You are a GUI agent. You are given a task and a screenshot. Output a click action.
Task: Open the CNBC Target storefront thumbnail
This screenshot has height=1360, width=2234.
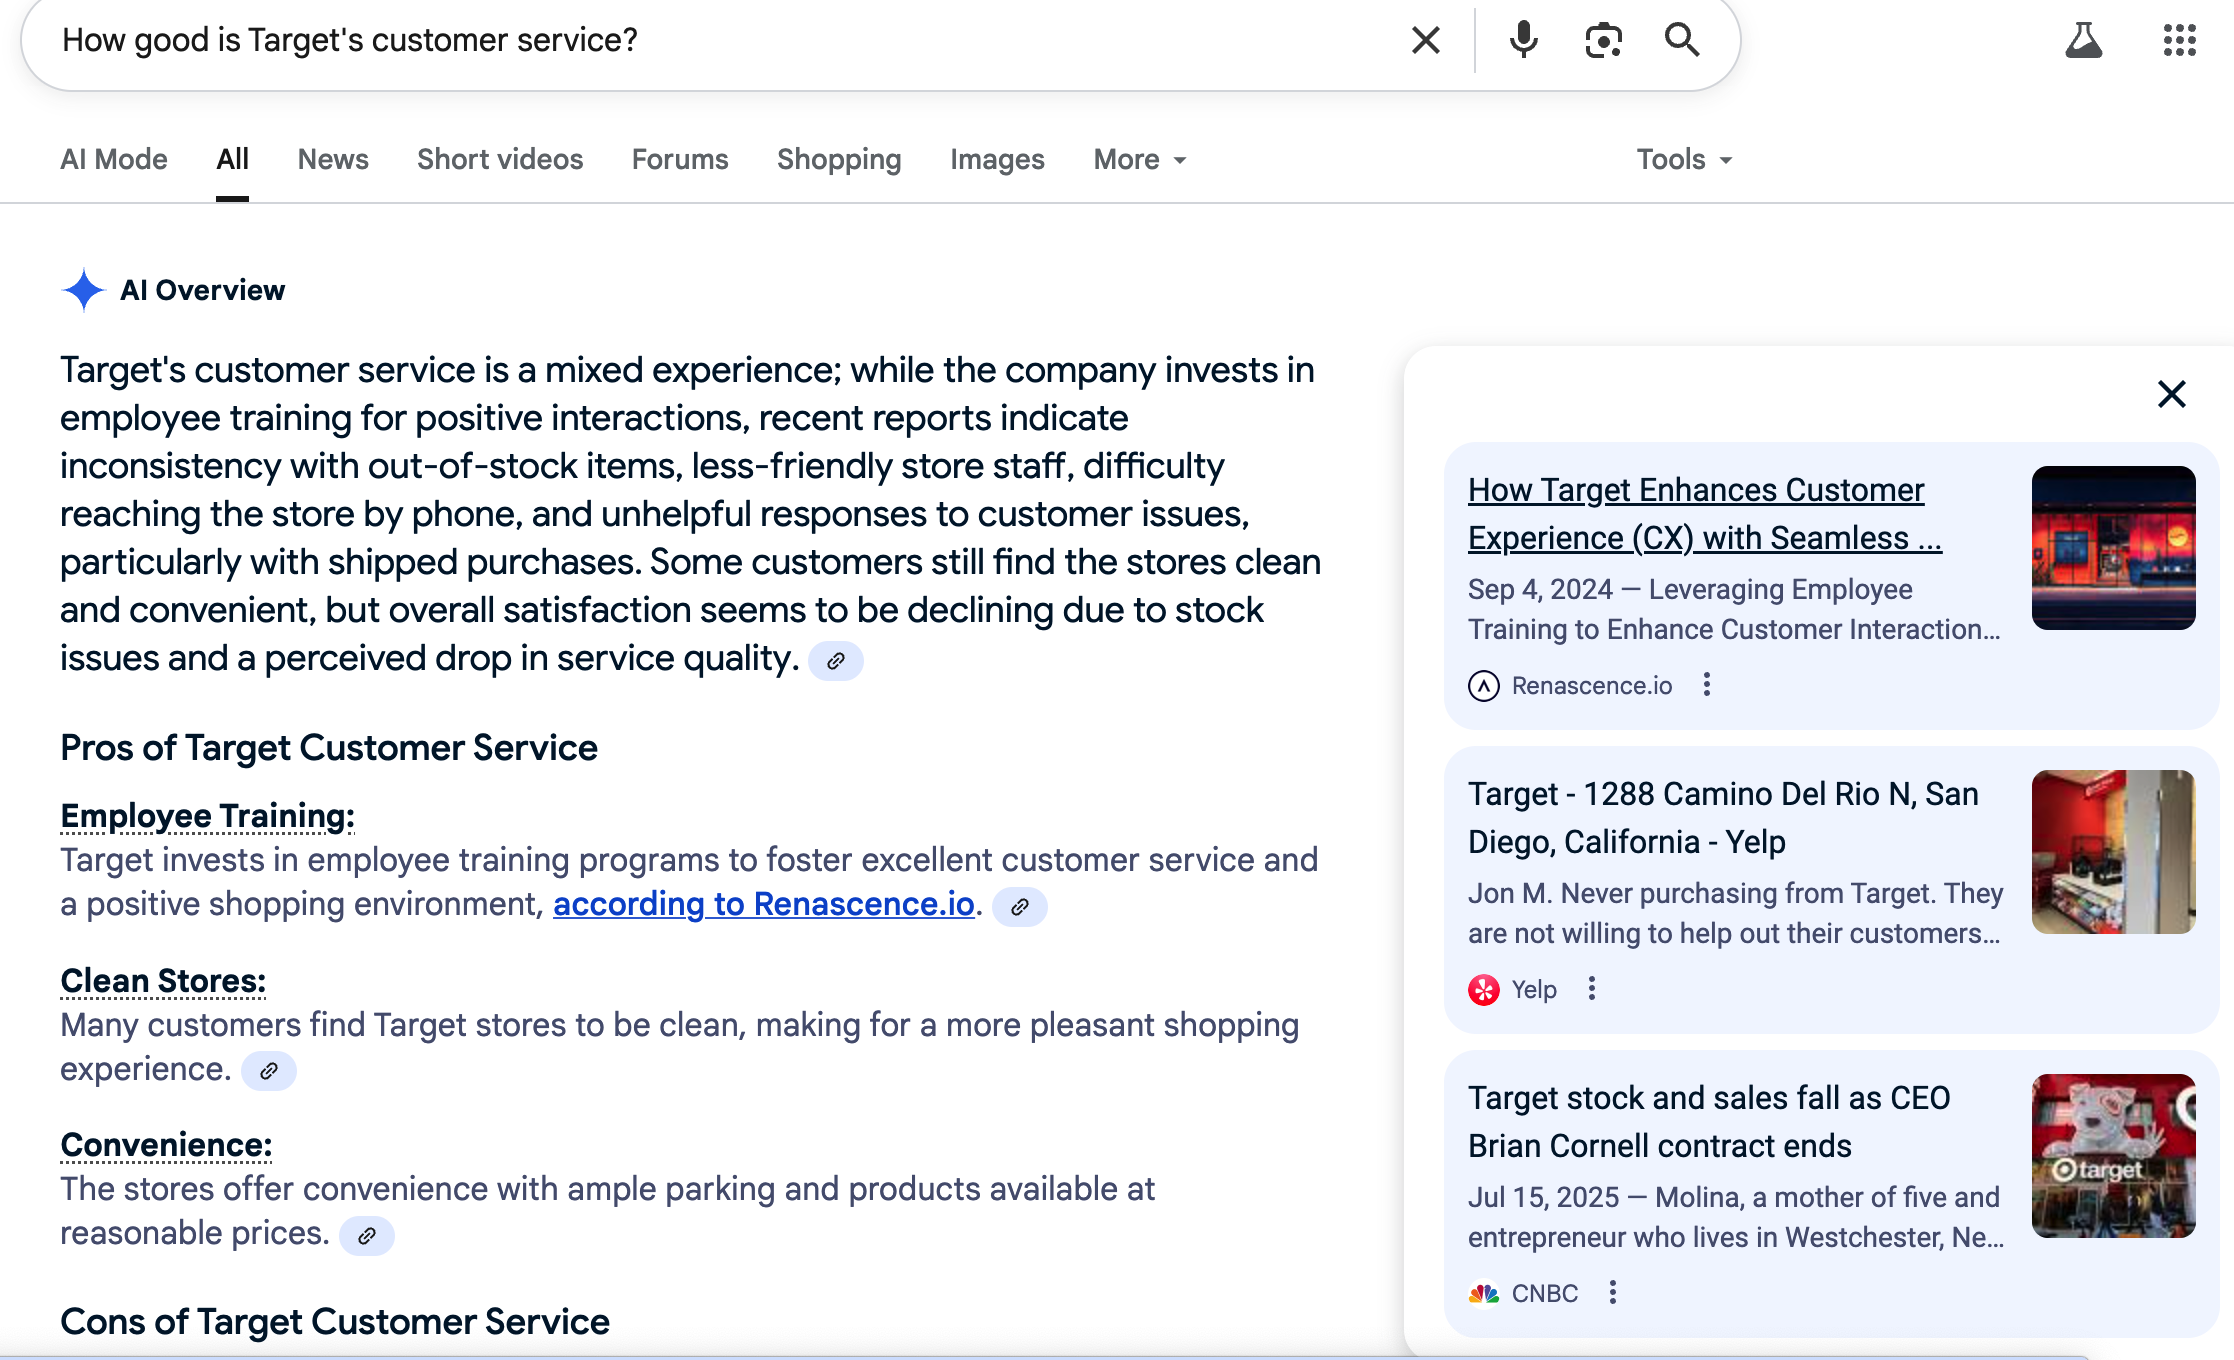pyautogui.click(x=2113, y=1156)
